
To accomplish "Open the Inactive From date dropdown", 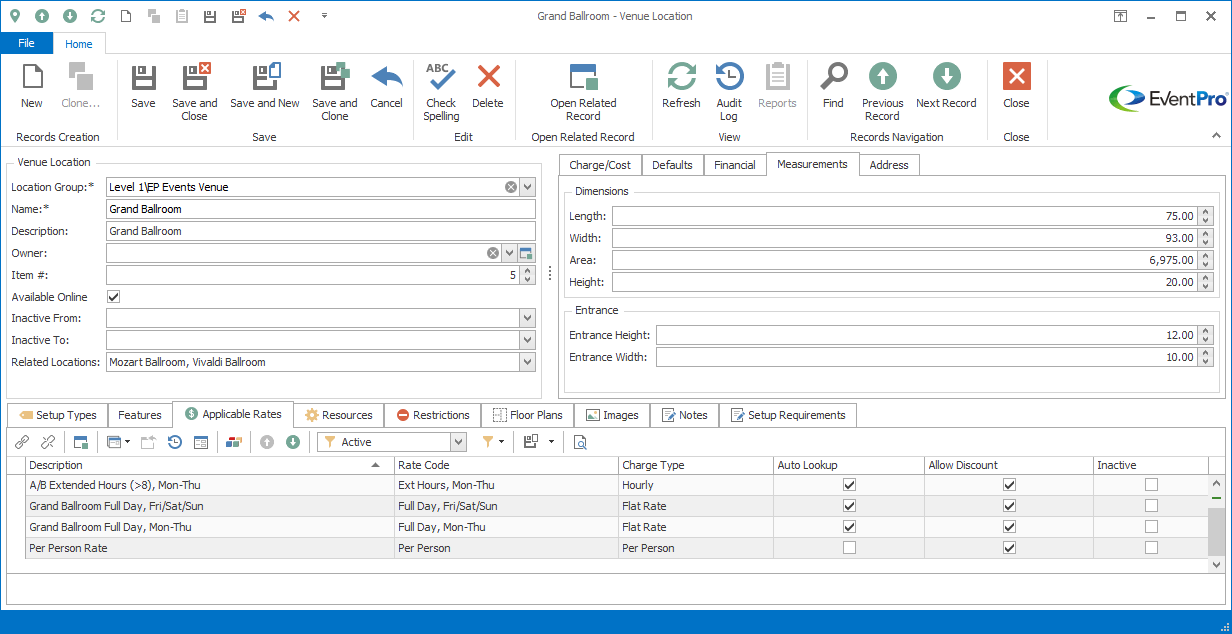I will [528, 318].
